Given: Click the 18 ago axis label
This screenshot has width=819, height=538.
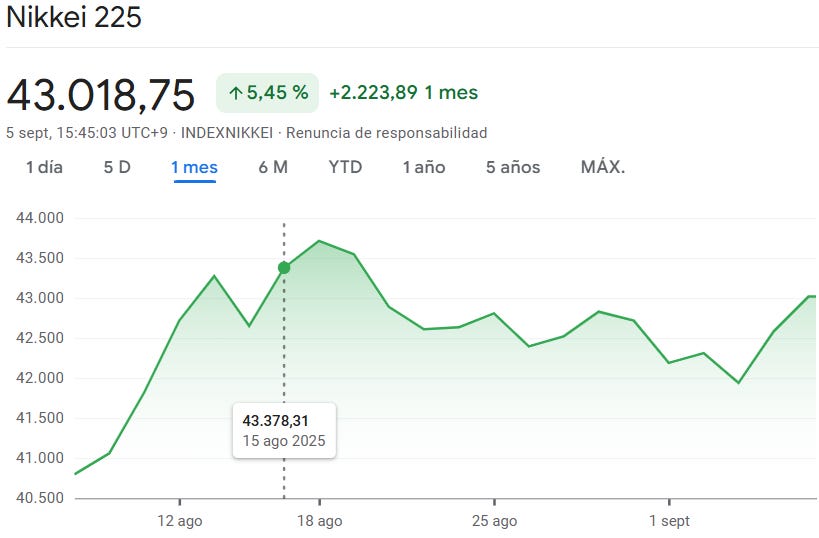Looking at the screenshot, I should click(320, 521).
